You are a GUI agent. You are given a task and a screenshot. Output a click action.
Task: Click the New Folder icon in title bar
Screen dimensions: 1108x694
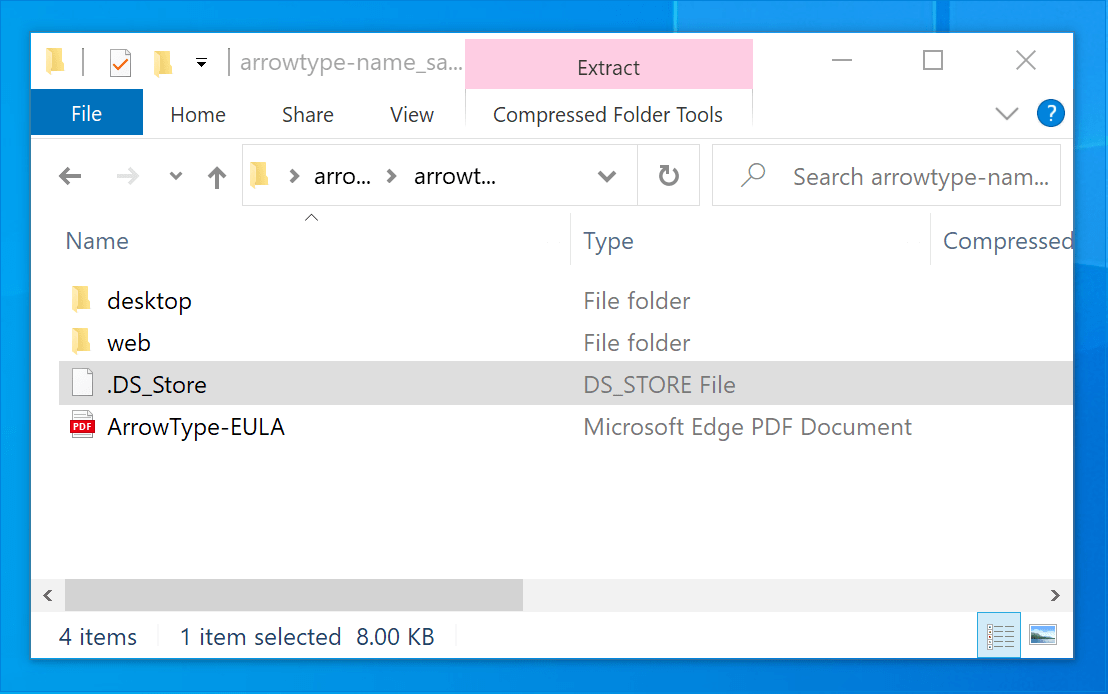pos(163,63)
